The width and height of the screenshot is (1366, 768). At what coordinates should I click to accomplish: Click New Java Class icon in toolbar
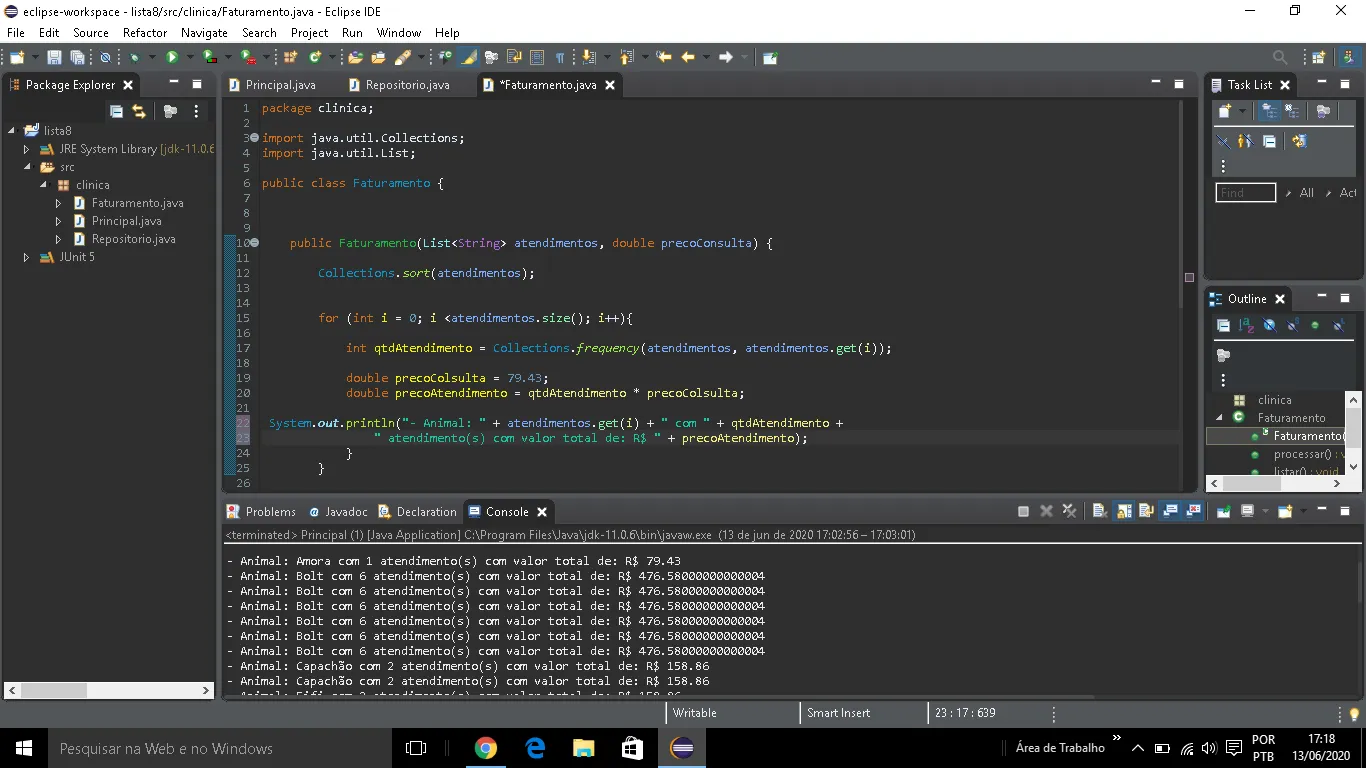pos(315,58)
